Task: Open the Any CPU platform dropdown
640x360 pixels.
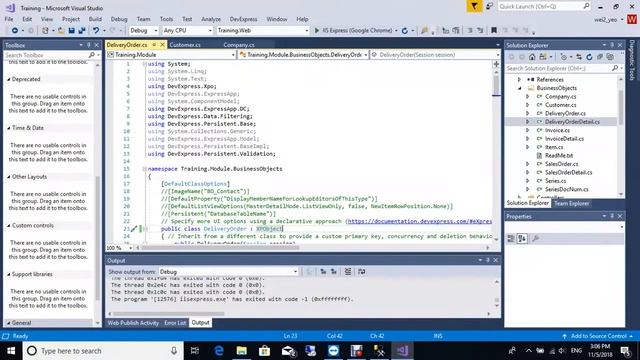Action: click(x=187, y=31)
